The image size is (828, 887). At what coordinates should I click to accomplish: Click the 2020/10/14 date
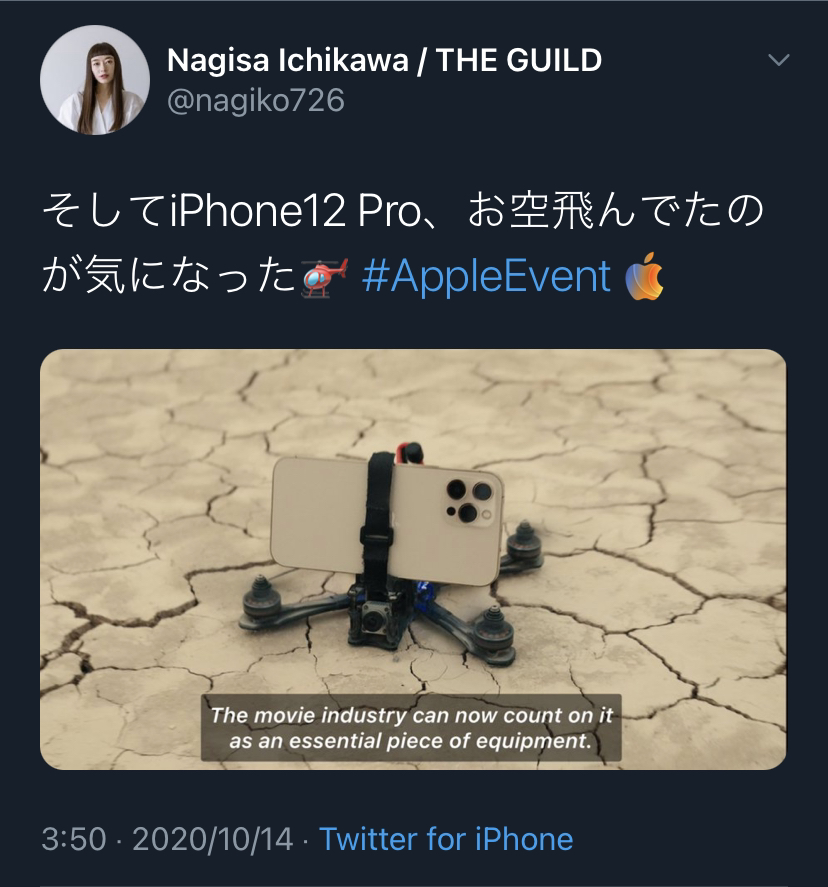click(x=213, y=838)
